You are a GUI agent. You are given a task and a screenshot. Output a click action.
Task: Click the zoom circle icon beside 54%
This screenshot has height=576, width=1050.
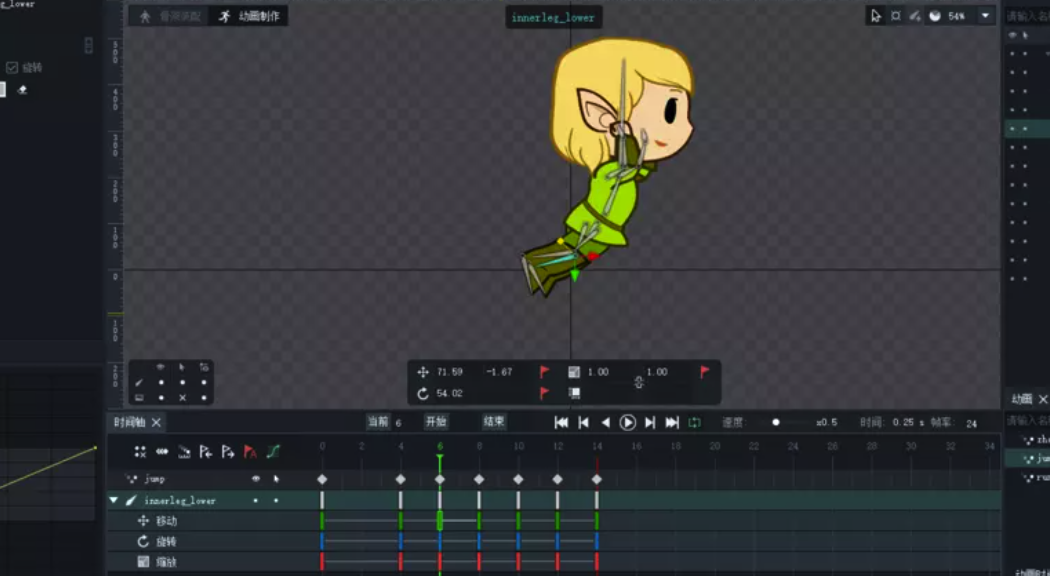pyautogui.click(x=935, y=16)
